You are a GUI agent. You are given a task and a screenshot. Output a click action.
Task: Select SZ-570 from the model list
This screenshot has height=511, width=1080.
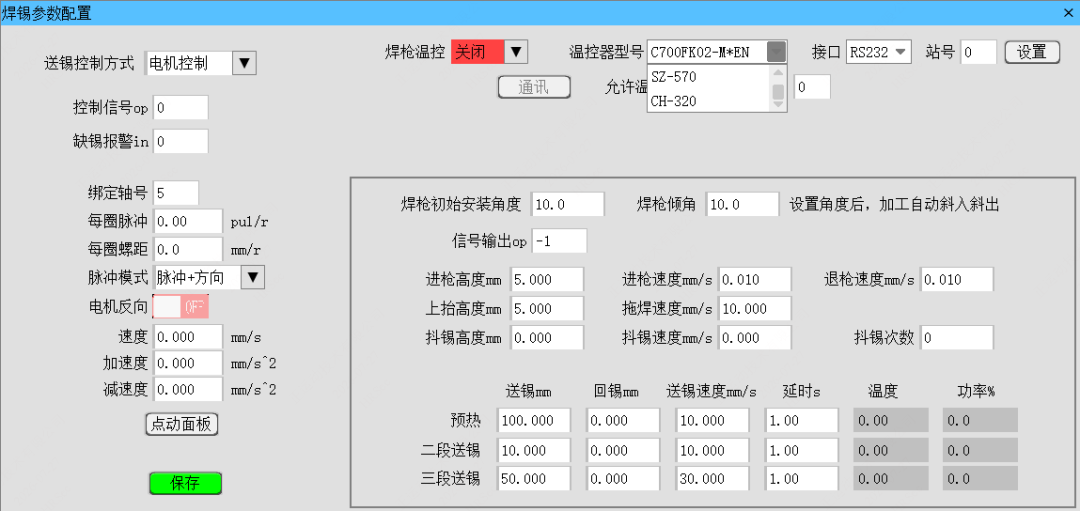708,76
